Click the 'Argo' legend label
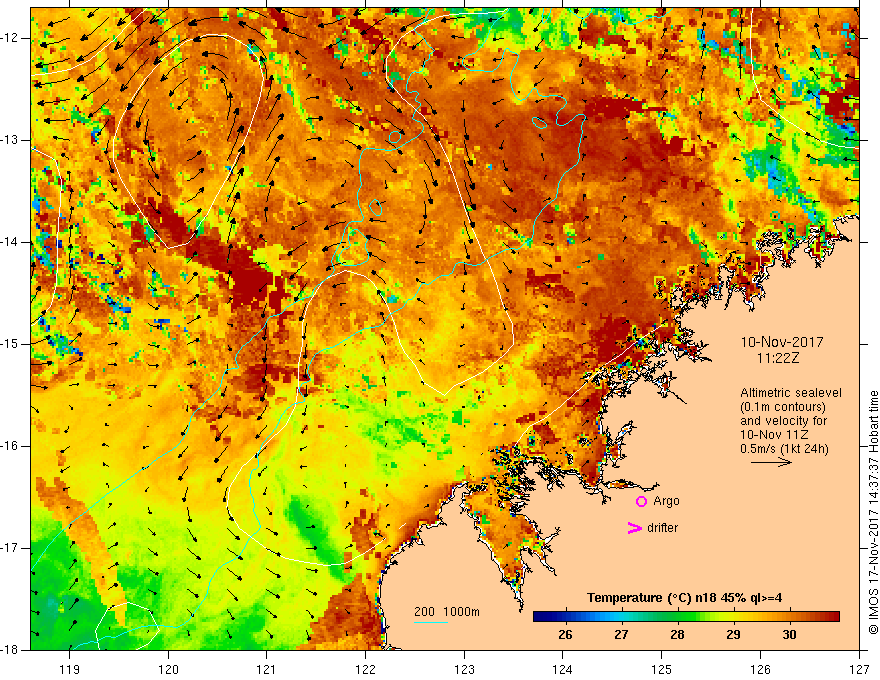The image size is (880, 680). pos(666,501)
